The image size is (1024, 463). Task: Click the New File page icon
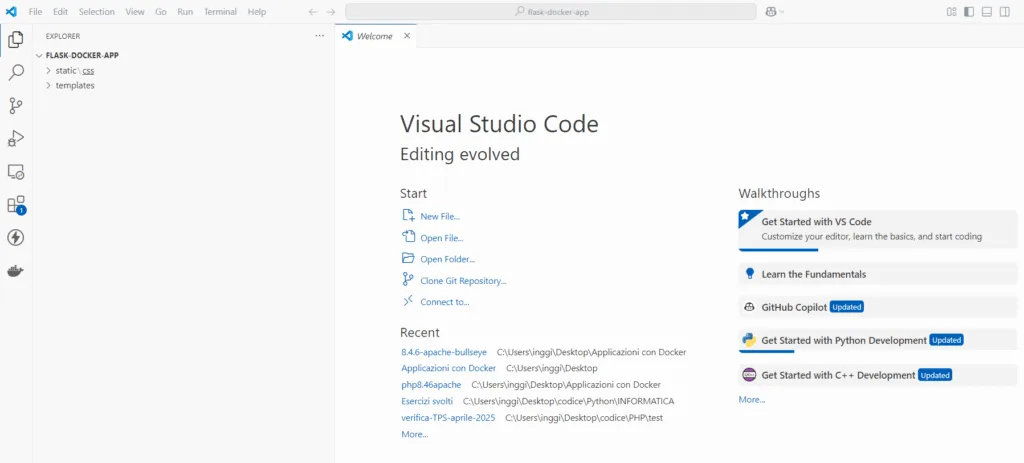click(x=408, y=216)
